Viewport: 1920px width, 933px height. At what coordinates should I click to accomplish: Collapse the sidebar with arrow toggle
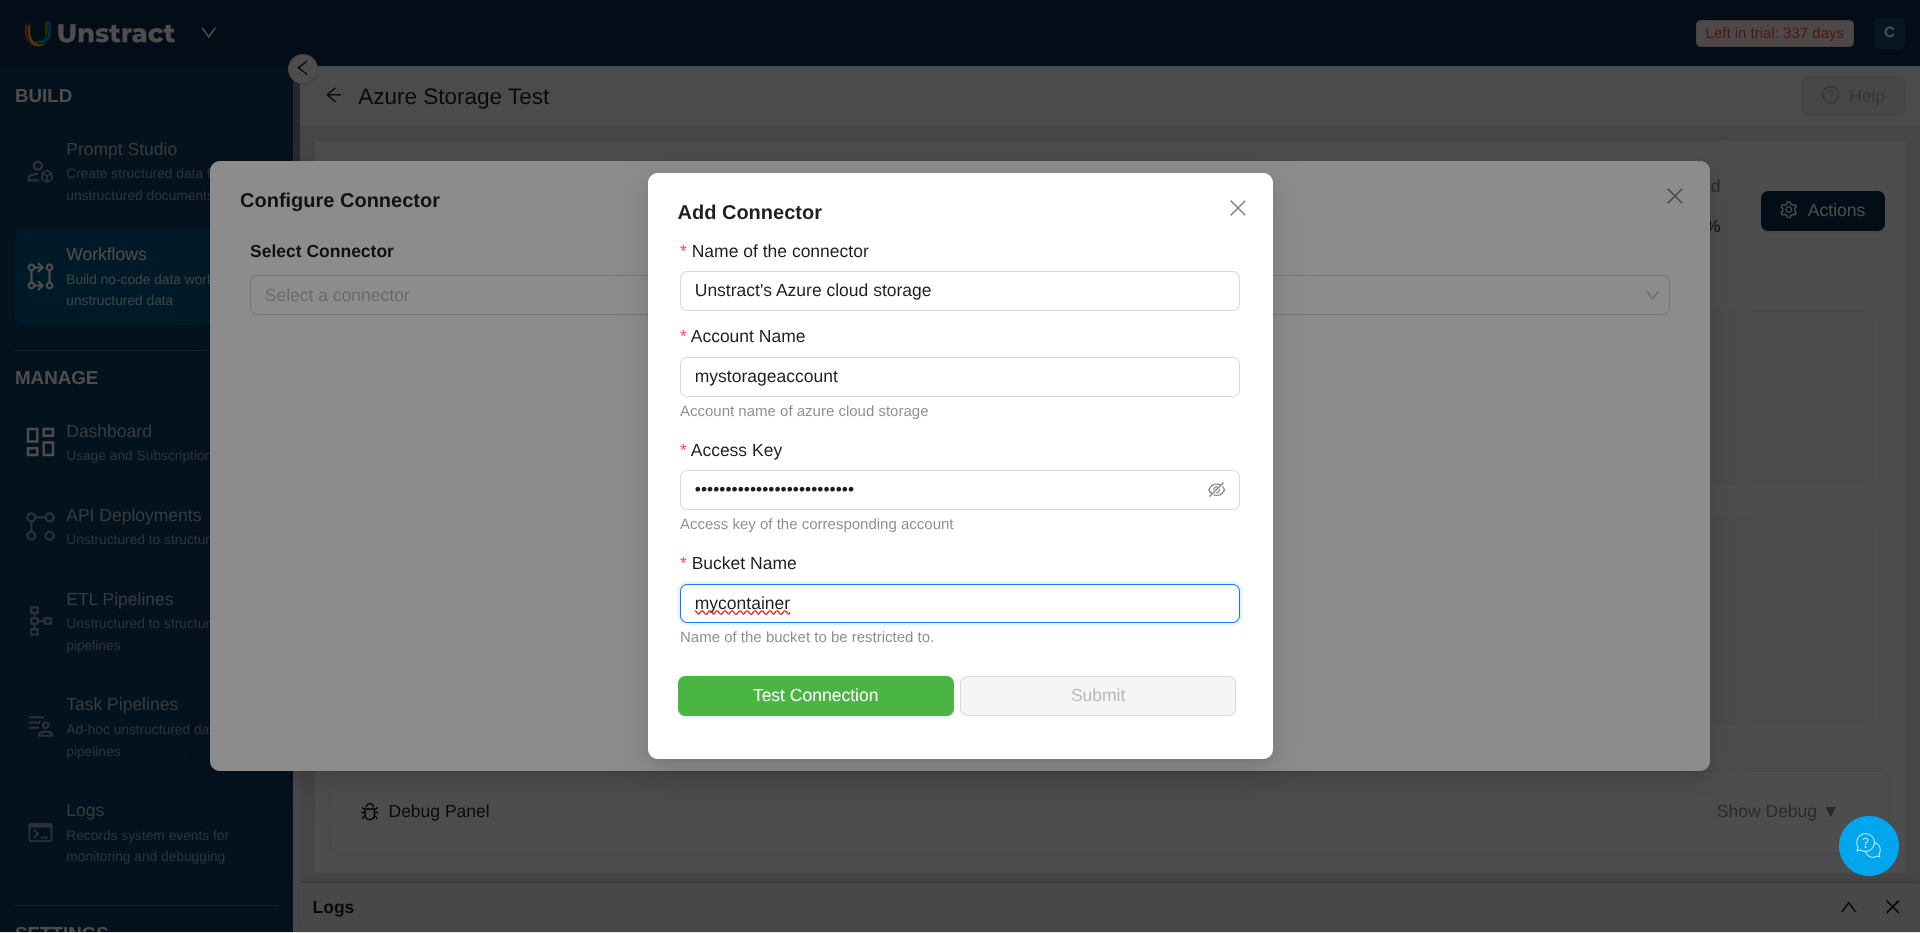pyautogui.click(x=302, y=68)
